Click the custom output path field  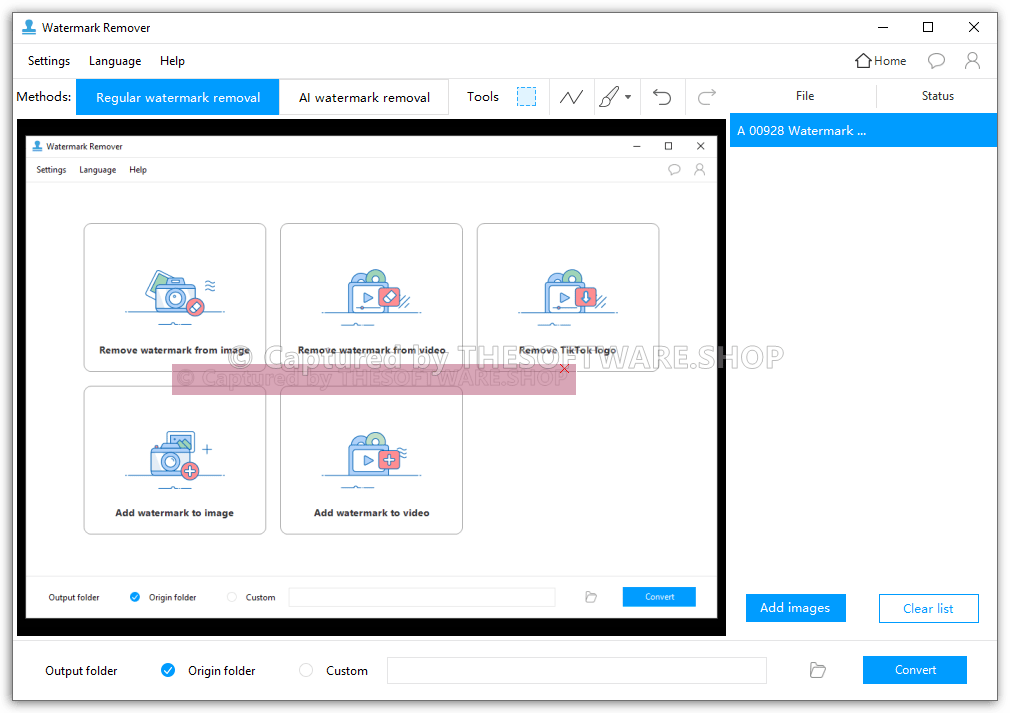pyautogui.click(x=576, y=670)
